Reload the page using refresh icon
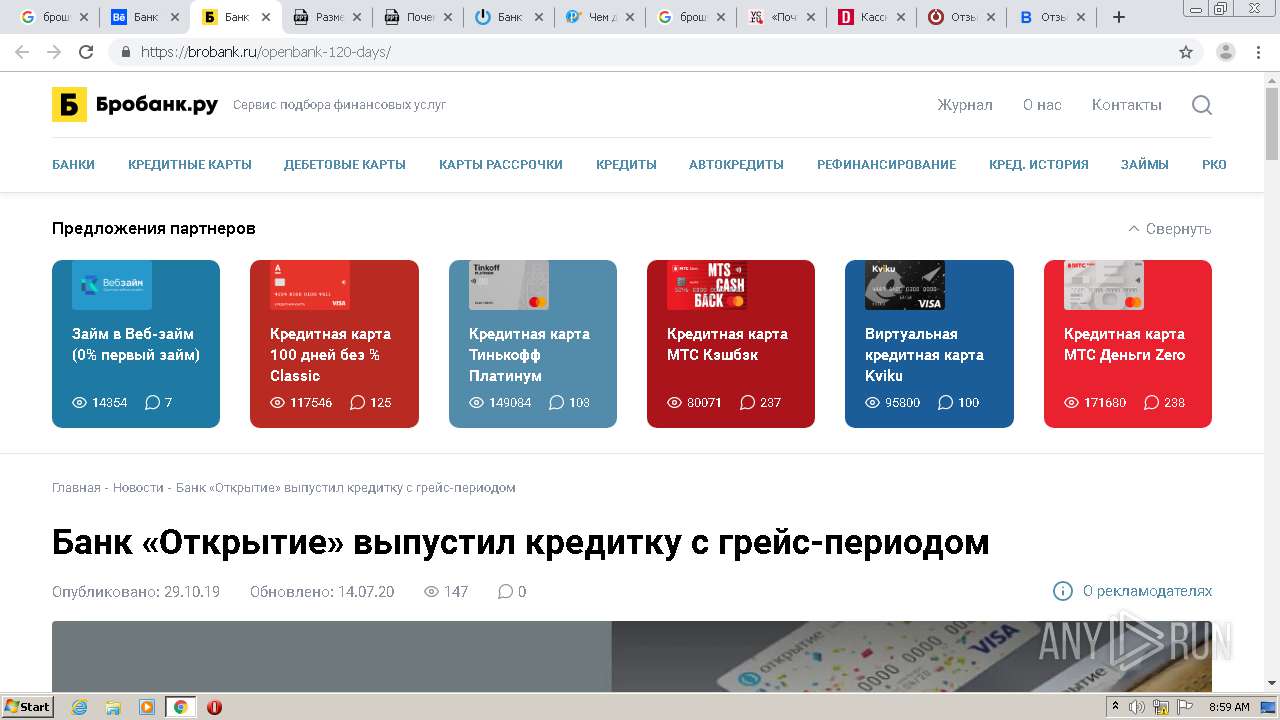1280x720 pixels. (86, 52)
